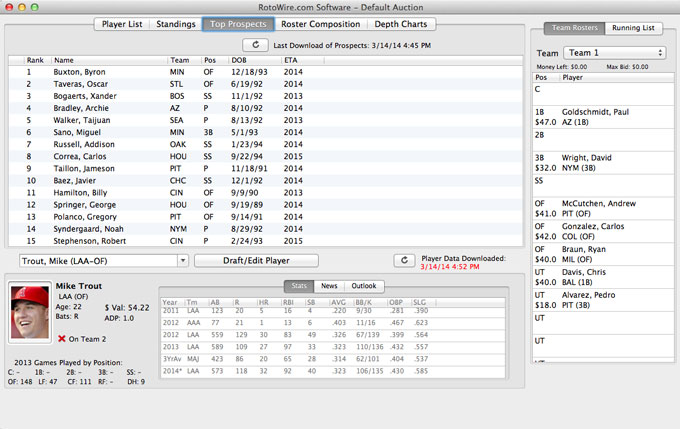Image resolution: width=680 pixels, height=429 pixels.
Task: Click red X On Team 2 icon
Action: [x=62, y=339]
